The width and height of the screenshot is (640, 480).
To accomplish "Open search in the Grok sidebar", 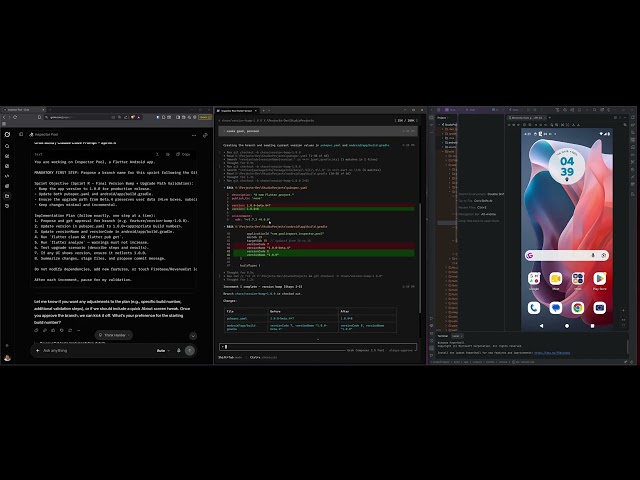I will point(7,146).
